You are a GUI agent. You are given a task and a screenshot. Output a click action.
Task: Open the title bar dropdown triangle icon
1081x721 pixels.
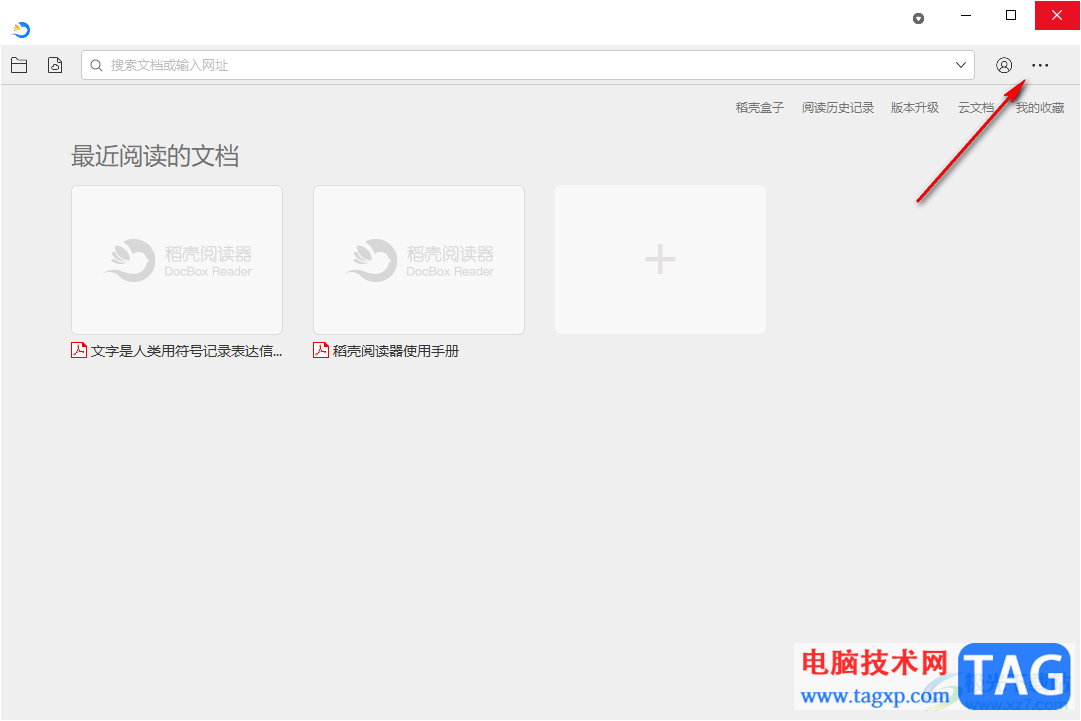click(x=918, y=19)
